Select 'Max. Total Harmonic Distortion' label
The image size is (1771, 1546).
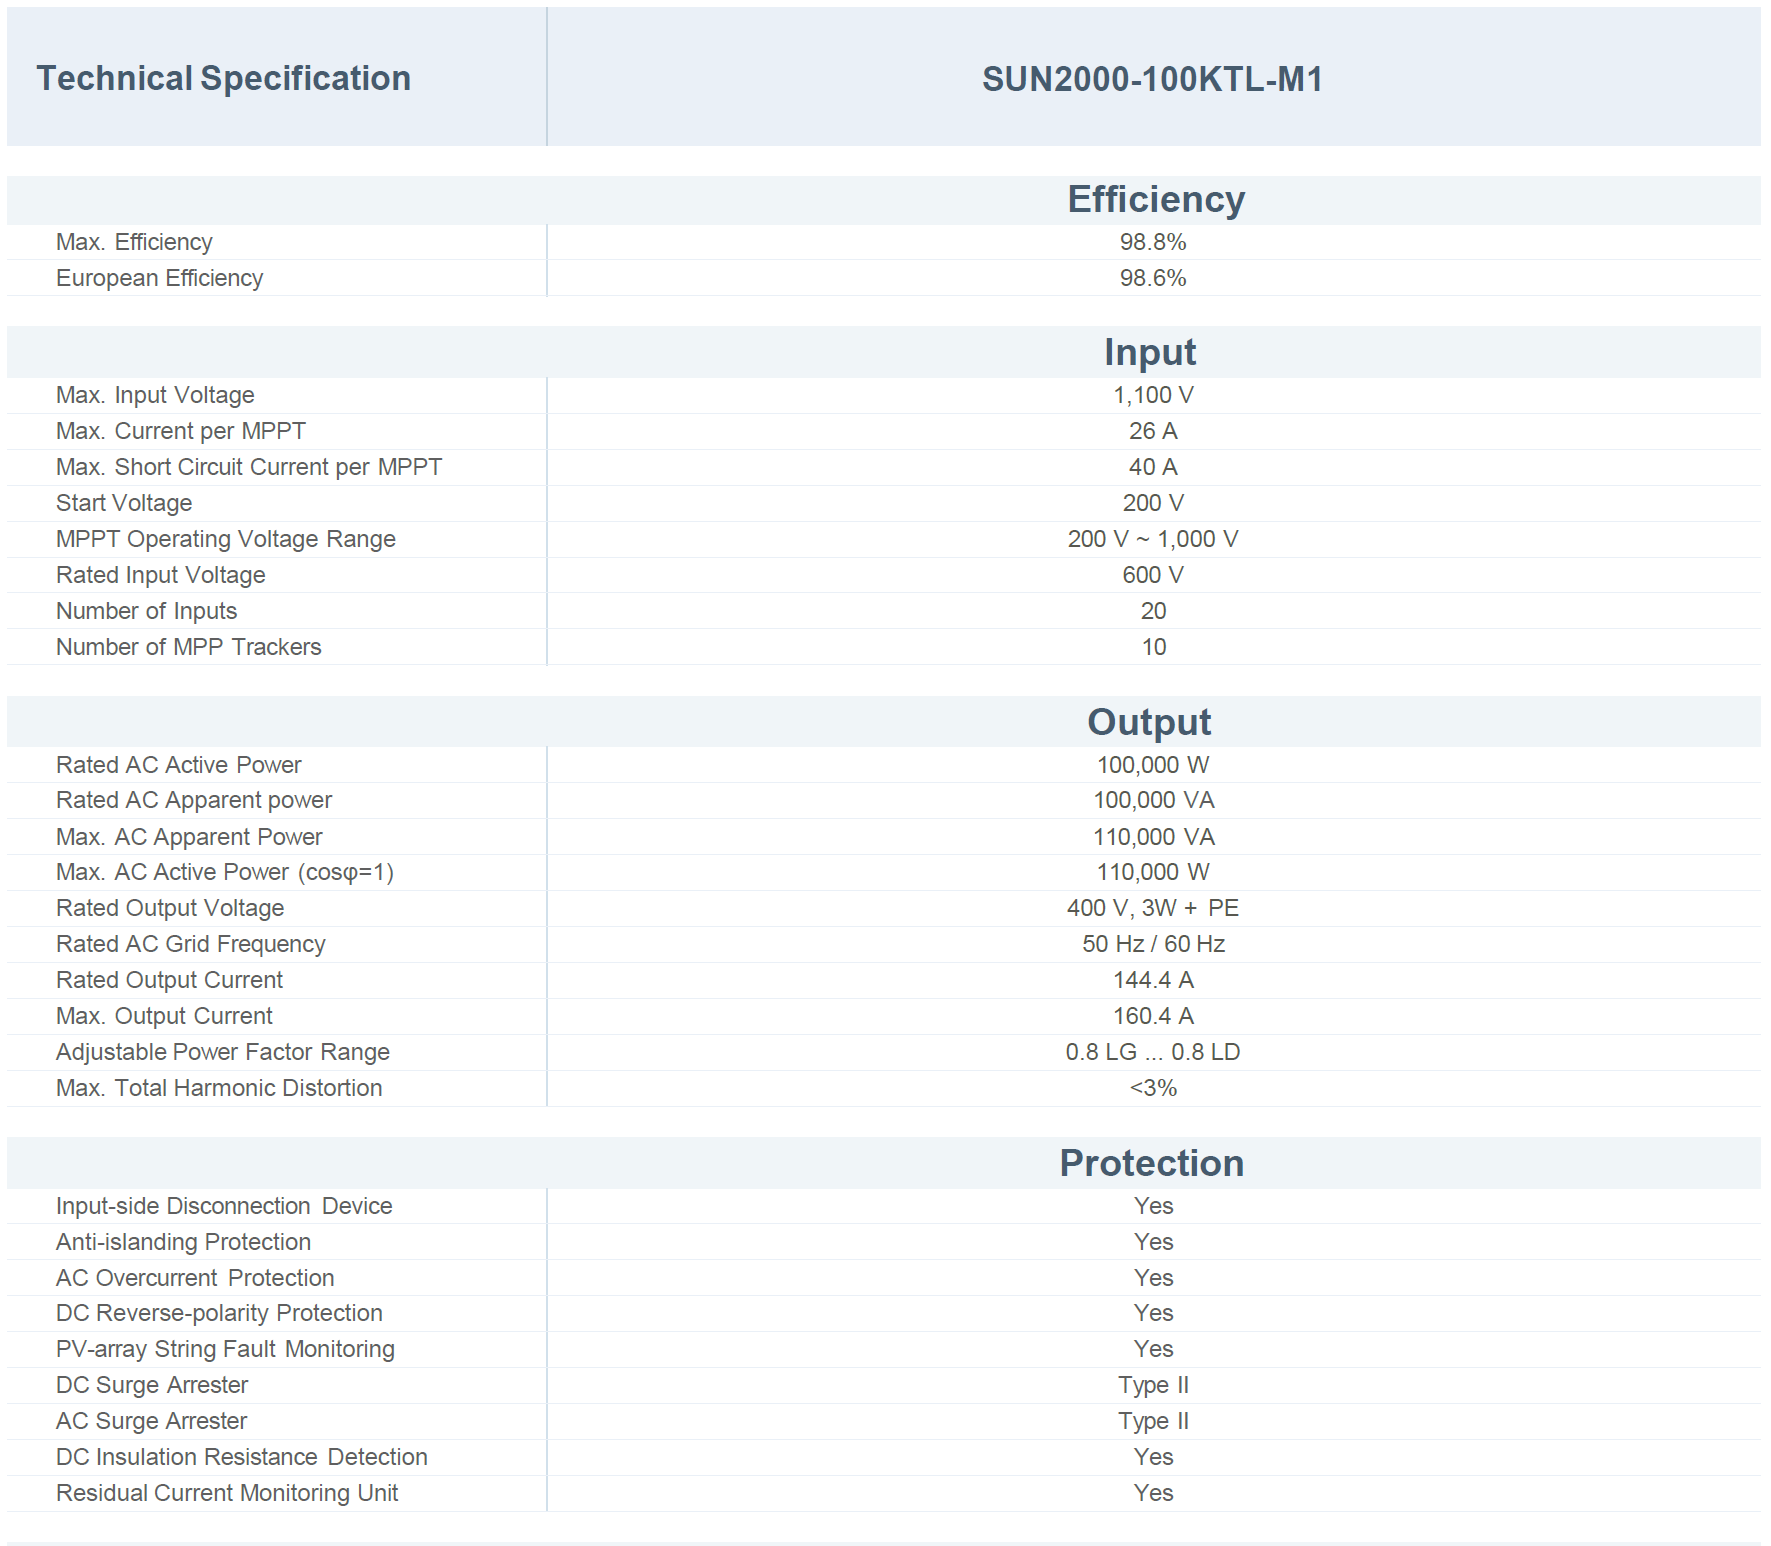pos(219,1088)
